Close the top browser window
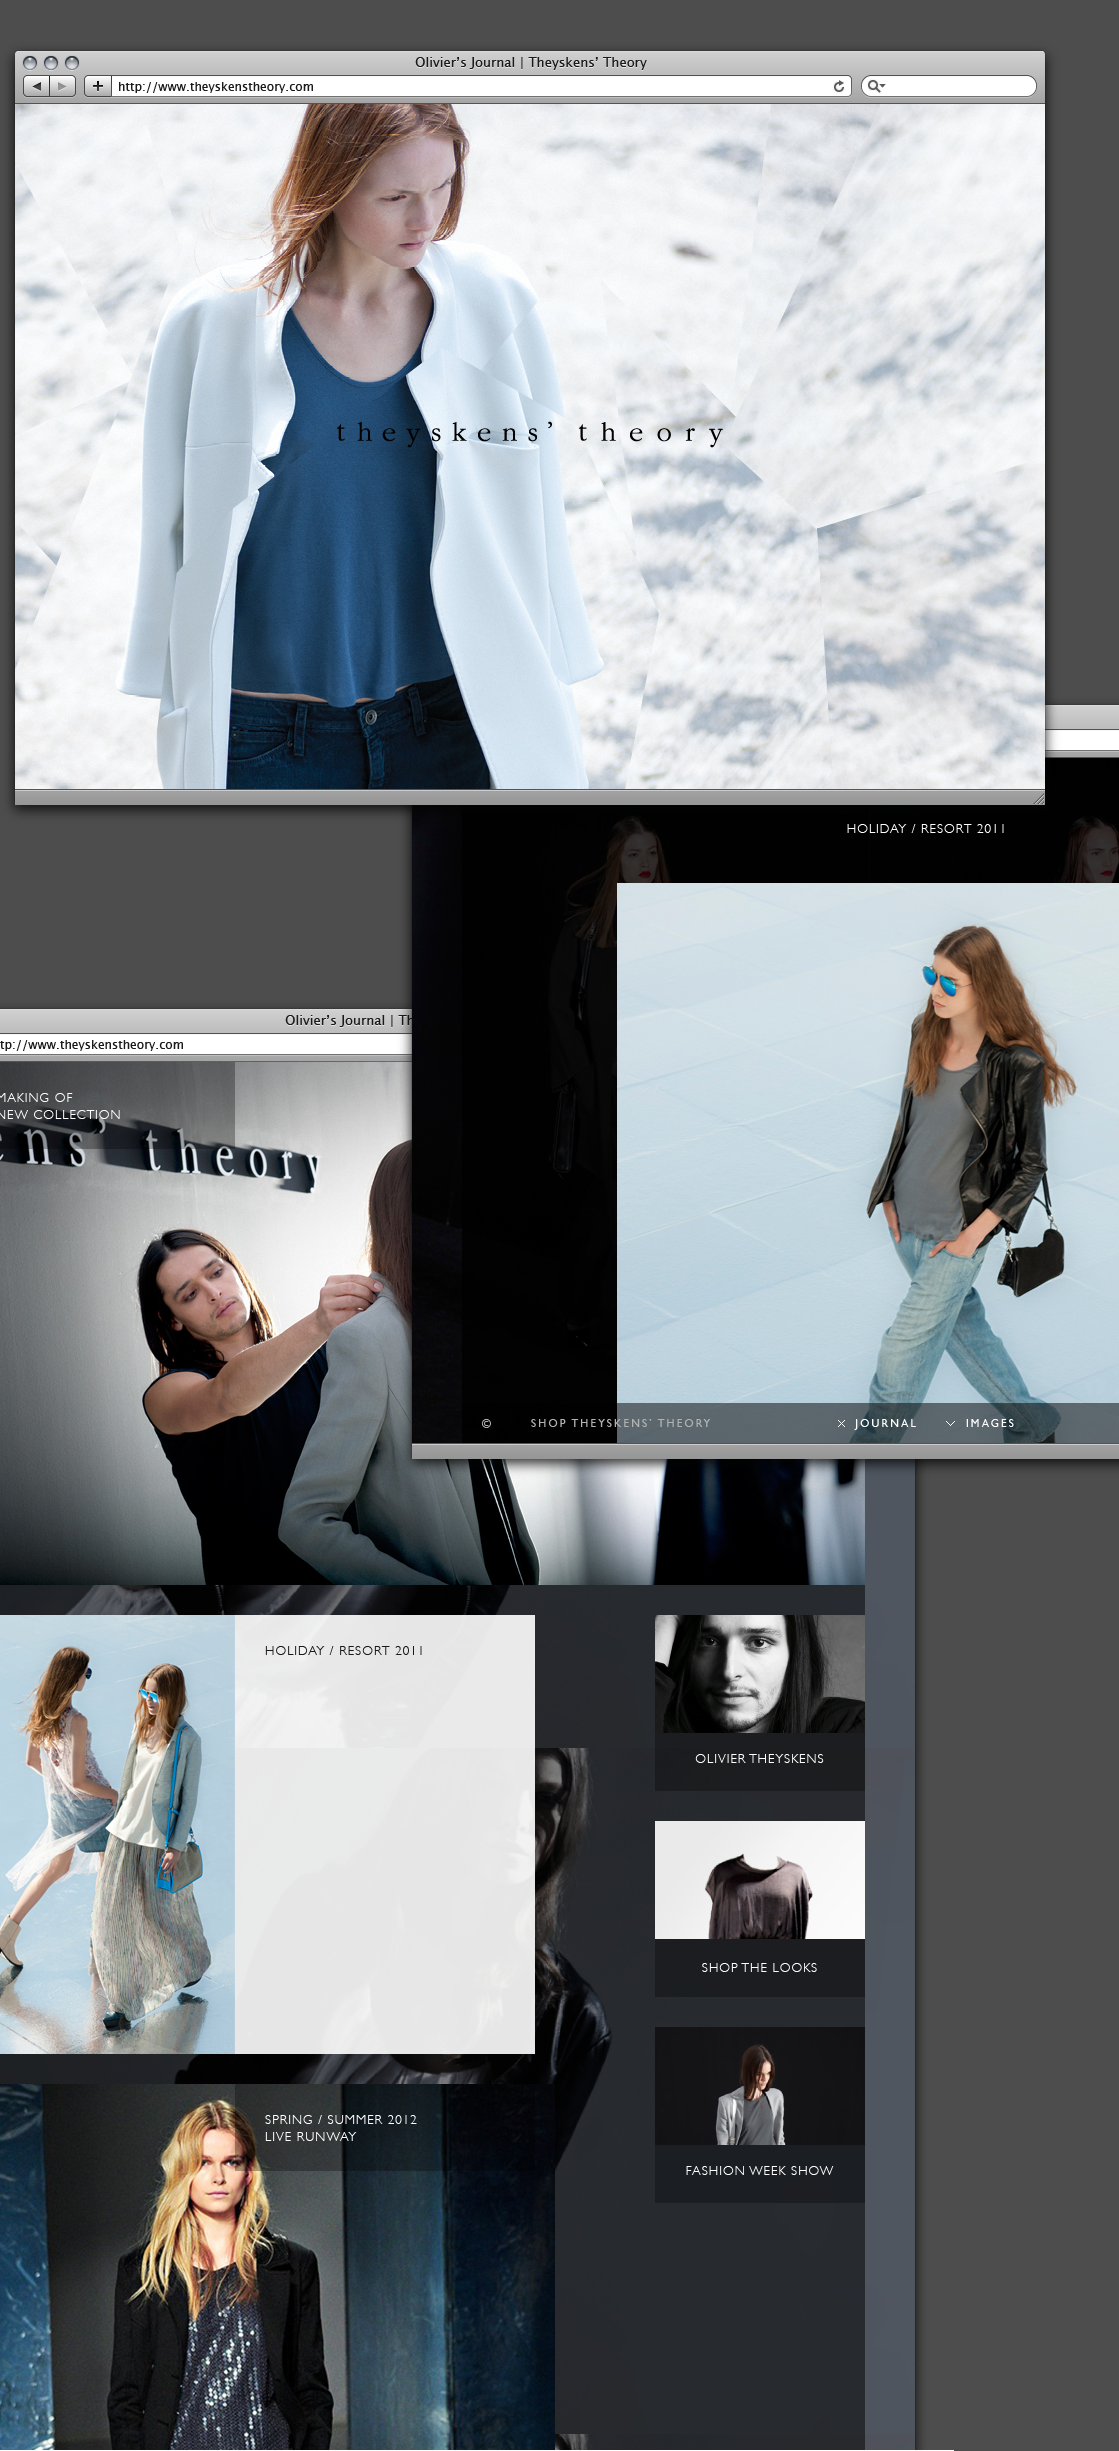The image size is (1119, 2451). click(30, 62)
